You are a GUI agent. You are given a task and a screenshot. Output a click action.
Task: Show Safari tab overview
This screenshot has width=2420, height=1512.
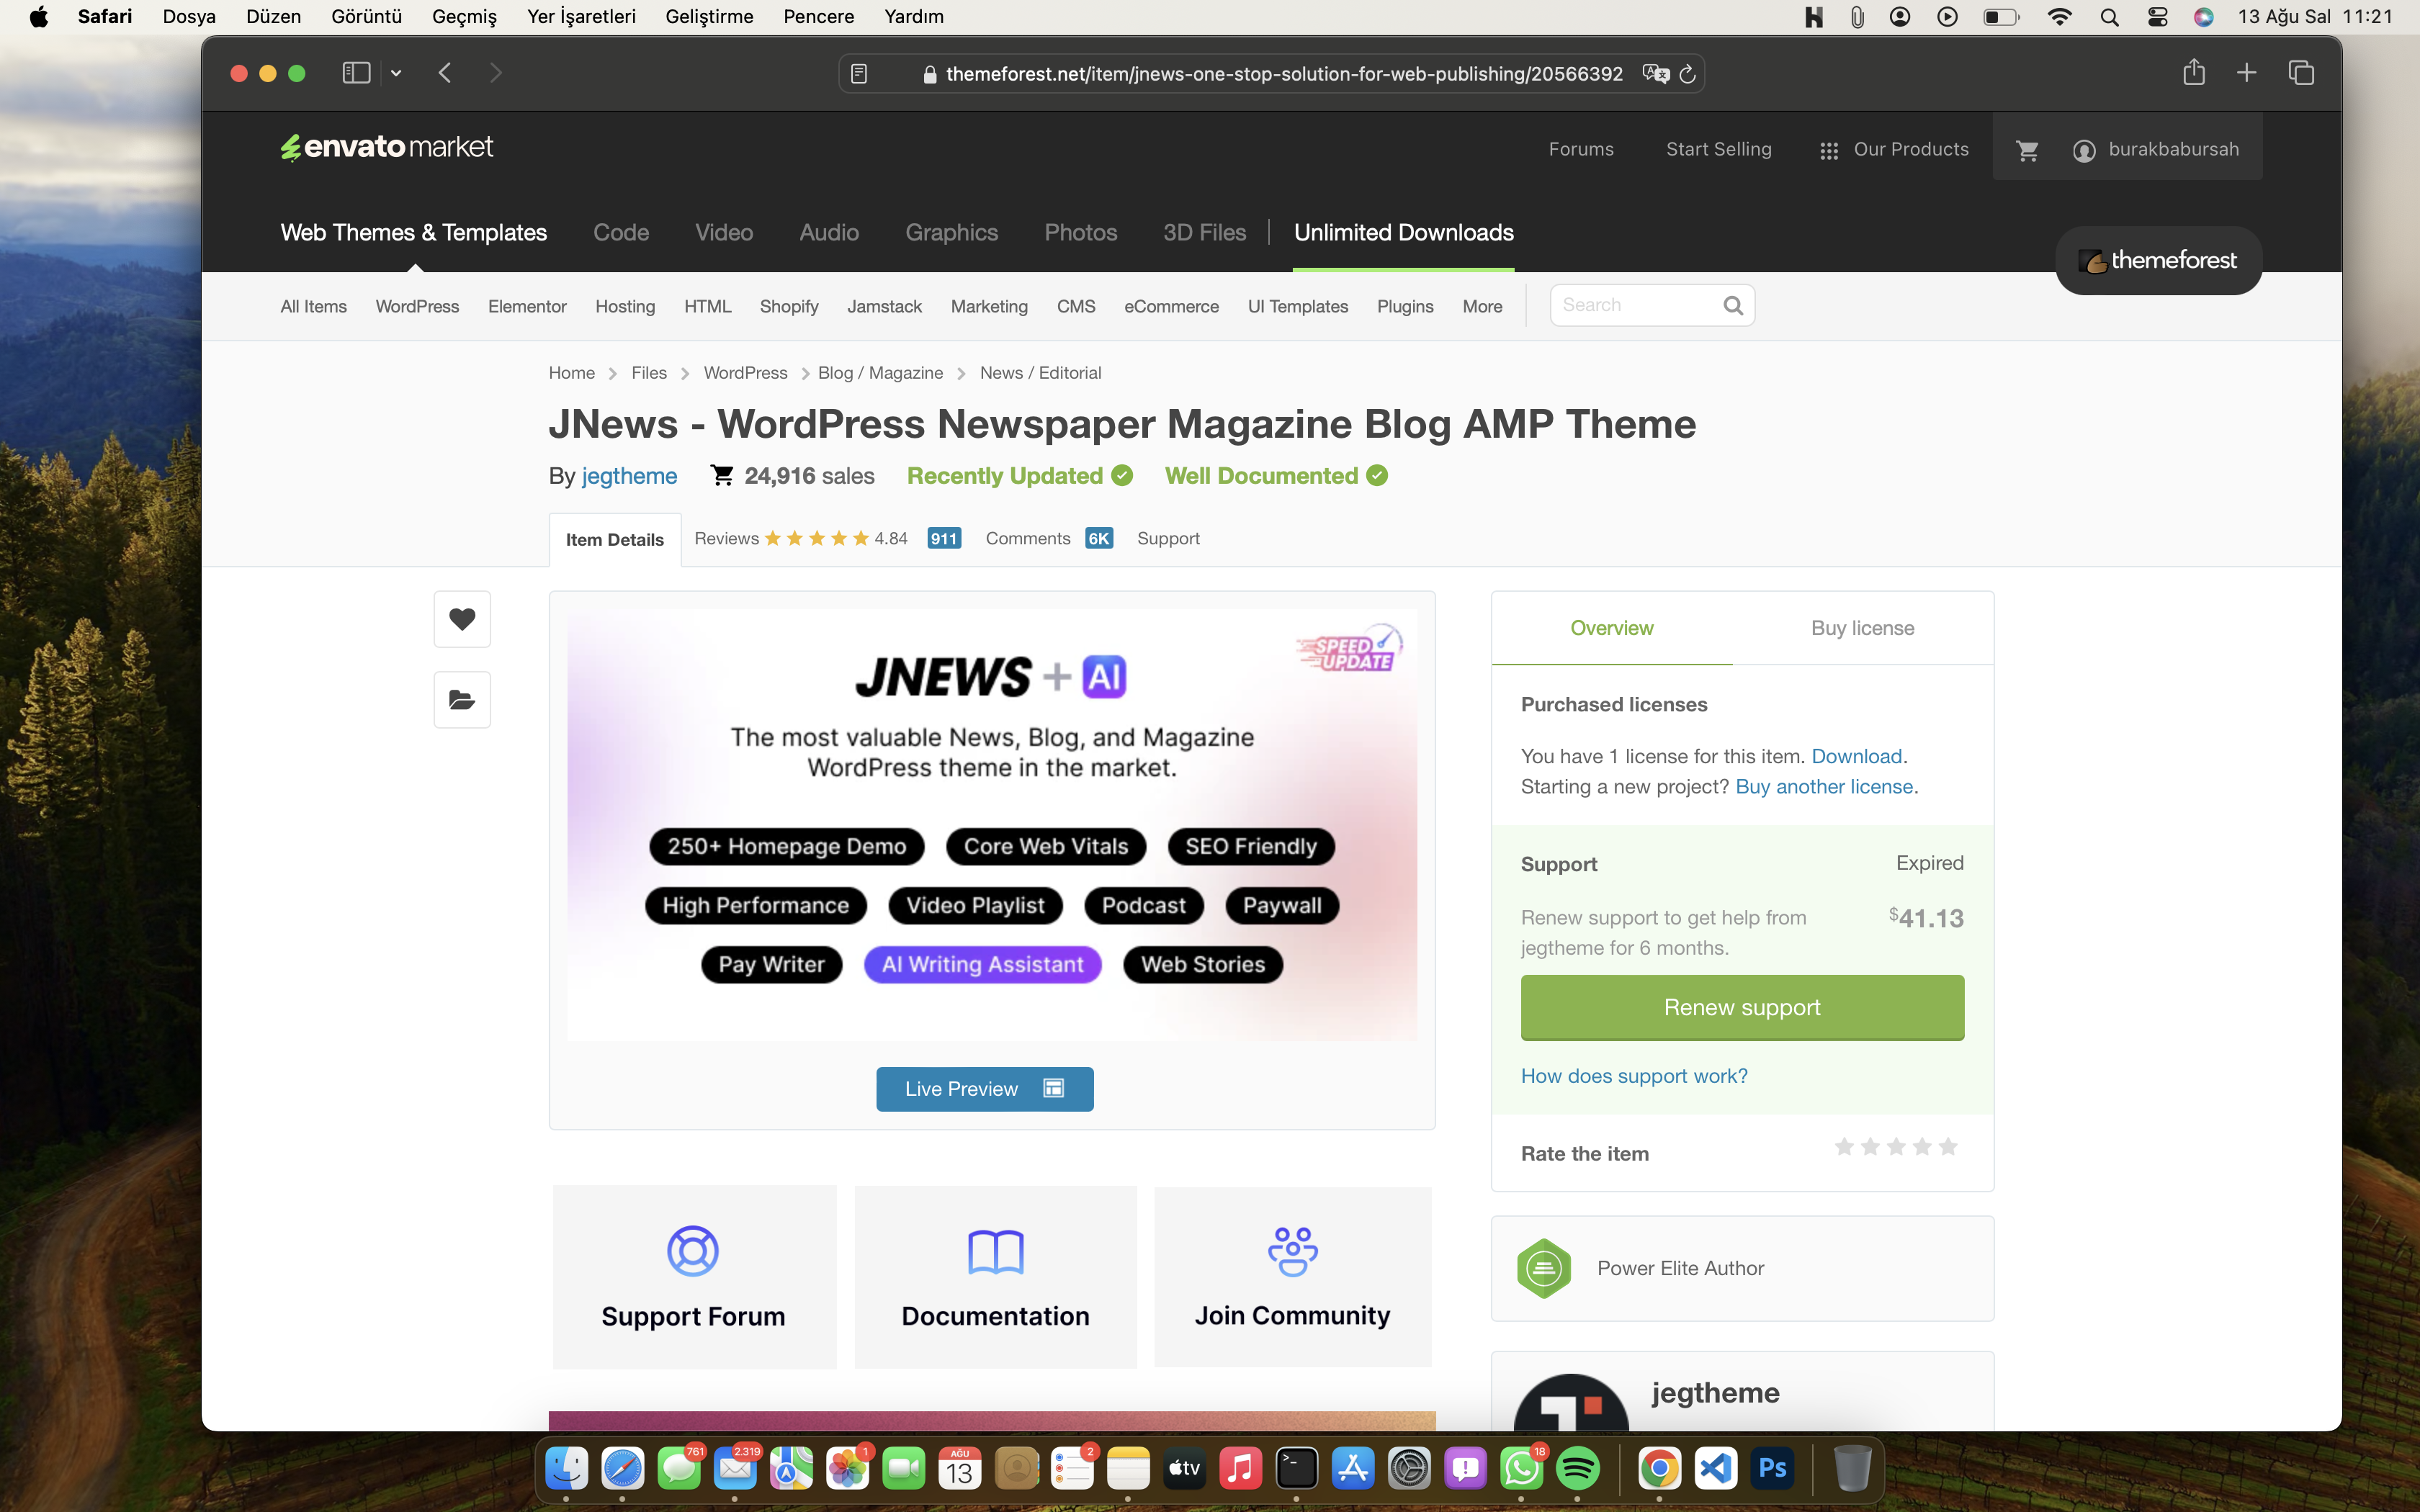2301,73
